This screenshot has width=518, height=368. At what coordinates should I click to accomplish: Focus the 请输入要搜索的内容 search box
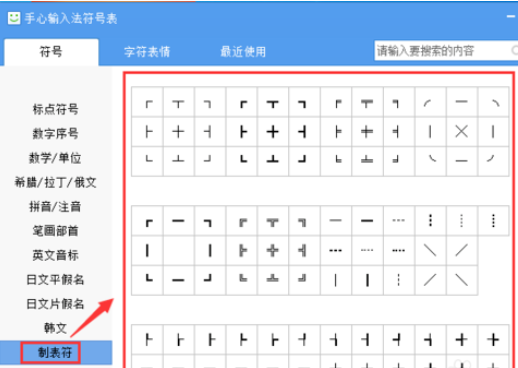(x=446, y=51)
